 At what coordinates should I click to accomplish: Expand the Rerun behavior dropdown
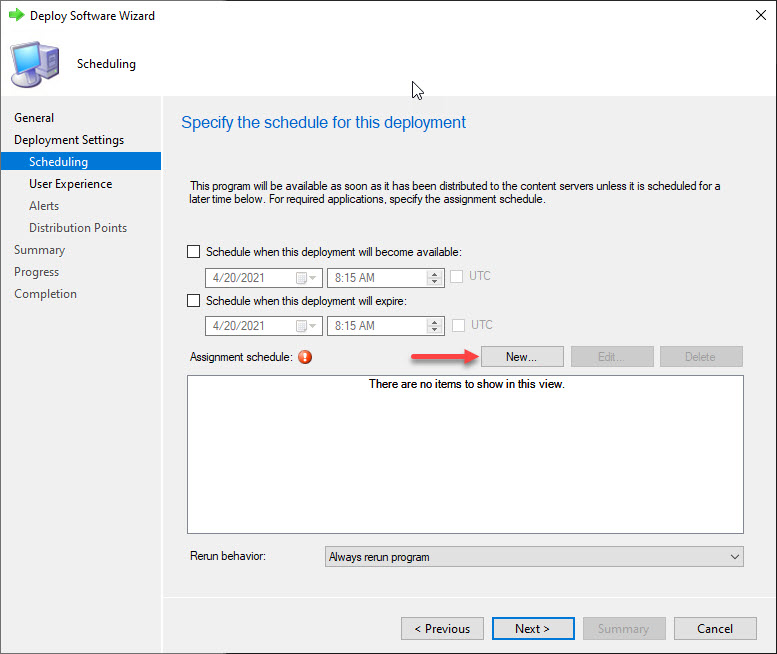coord(534,557)
